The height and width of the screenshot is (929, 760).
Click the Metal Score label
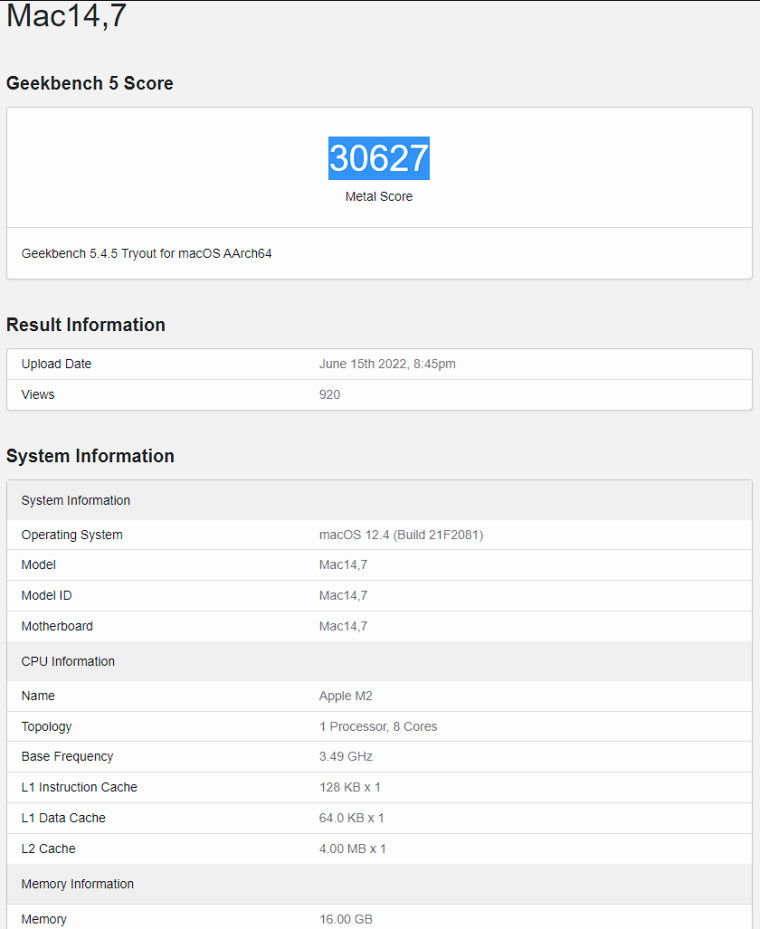coord(379,197)
